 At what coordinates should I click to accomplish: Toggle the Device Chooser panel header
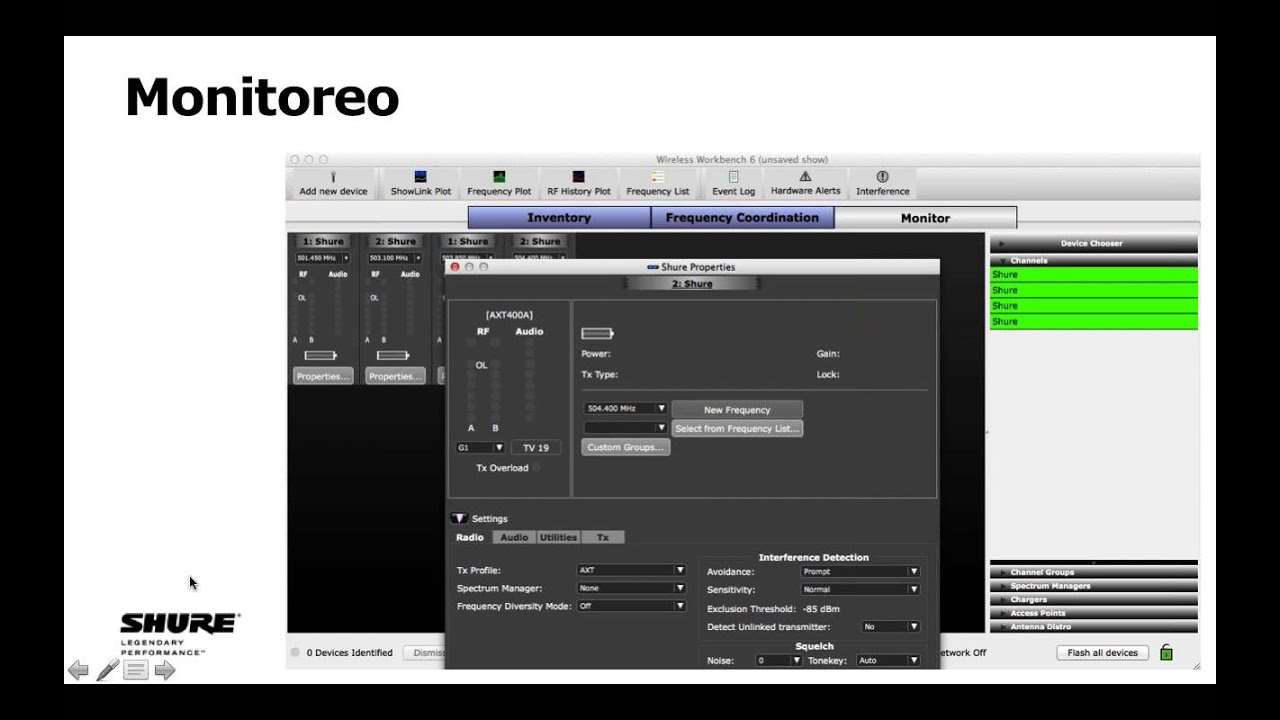(x=1093, y=243)
